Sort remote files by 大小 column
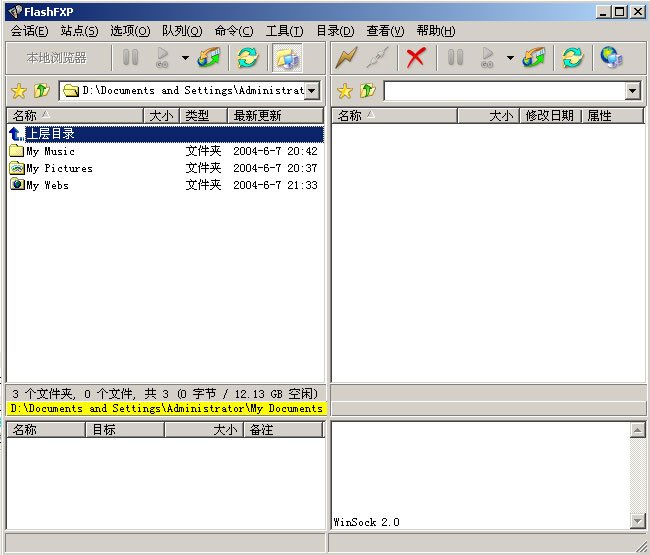Image resolution: width=650 pixels, height=555 pixels. tap(489, 115)
